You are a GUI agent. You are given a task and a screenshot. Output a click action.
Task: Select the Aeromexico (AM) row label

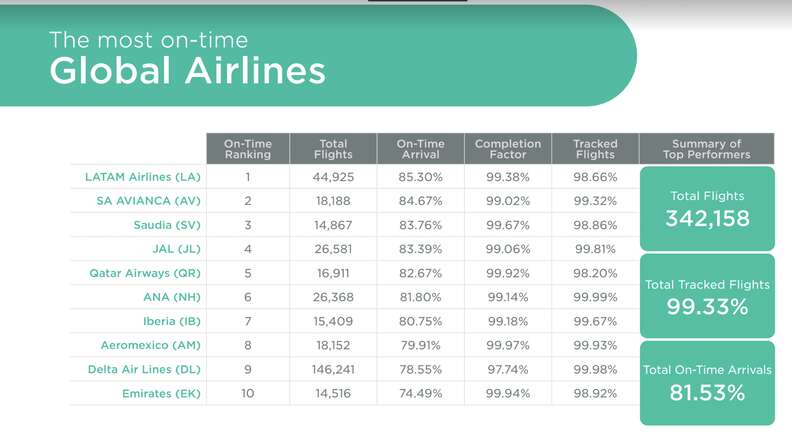150,345
